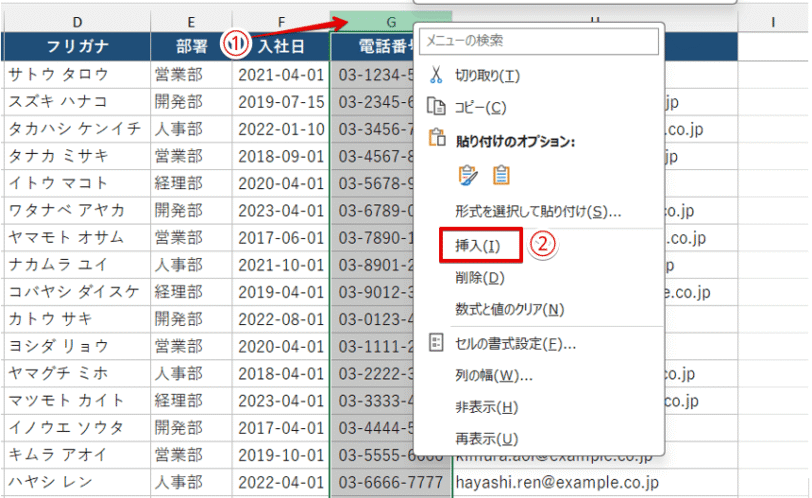Click phone cell 03-6666-7777
The height and width of the screenshot is (498, 812).
pyautogui.click(x=391, y=482)
